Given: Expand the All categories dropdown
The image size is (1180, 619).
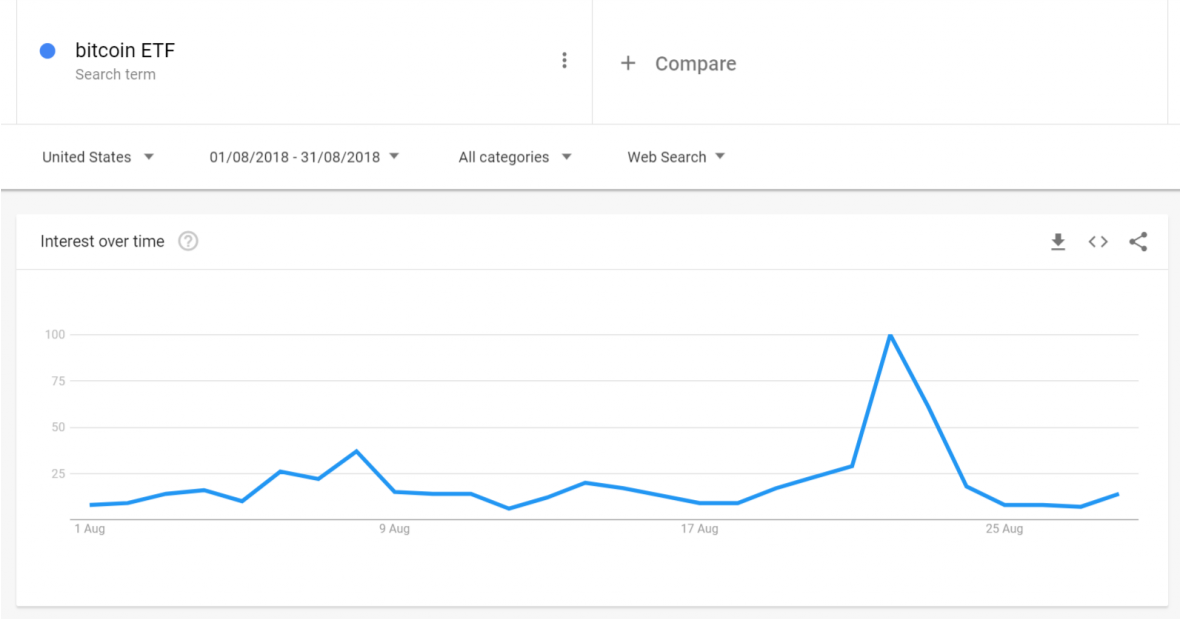Looking at the screenshot, I should [x=515, y=157].
